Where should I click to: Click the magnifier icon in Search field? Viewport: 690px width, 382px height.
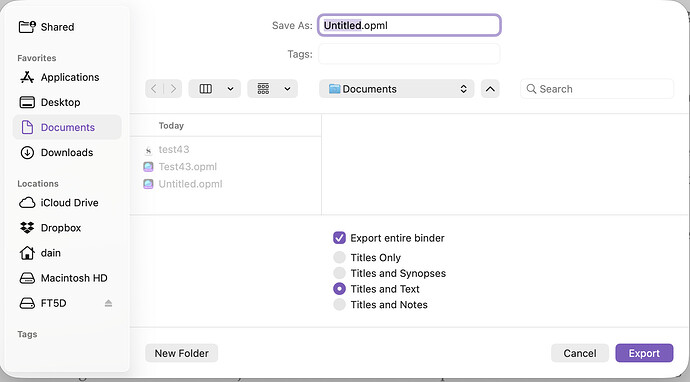click(531, 89)
